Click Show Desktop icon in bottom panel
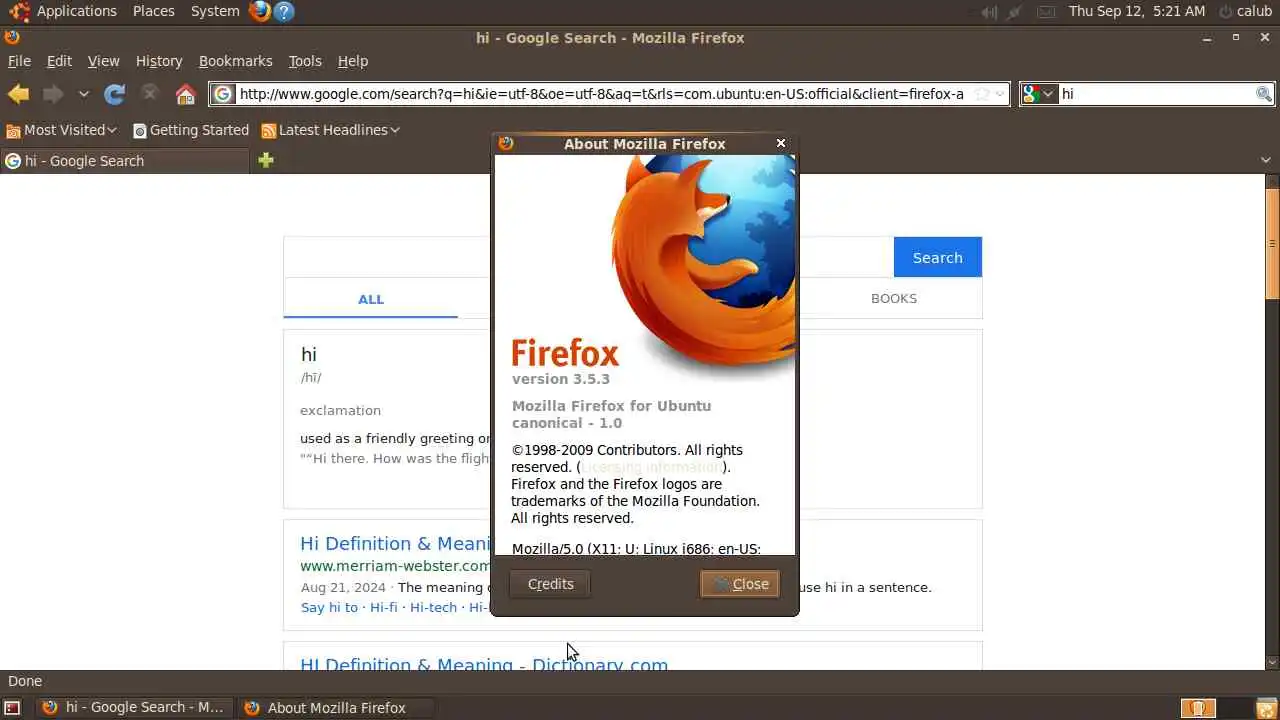Viewport: 1280px width, 720px height. click(x=12, y=708)
